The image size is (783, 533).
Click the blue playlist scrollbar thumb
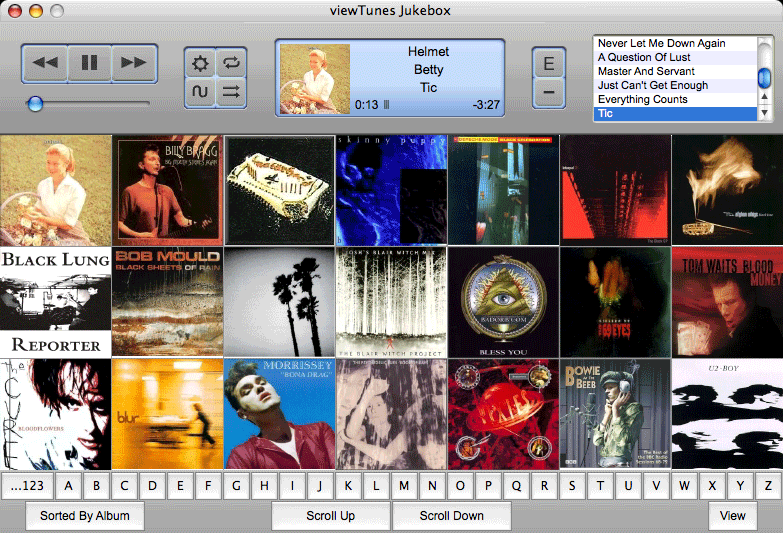coord(765,77)
